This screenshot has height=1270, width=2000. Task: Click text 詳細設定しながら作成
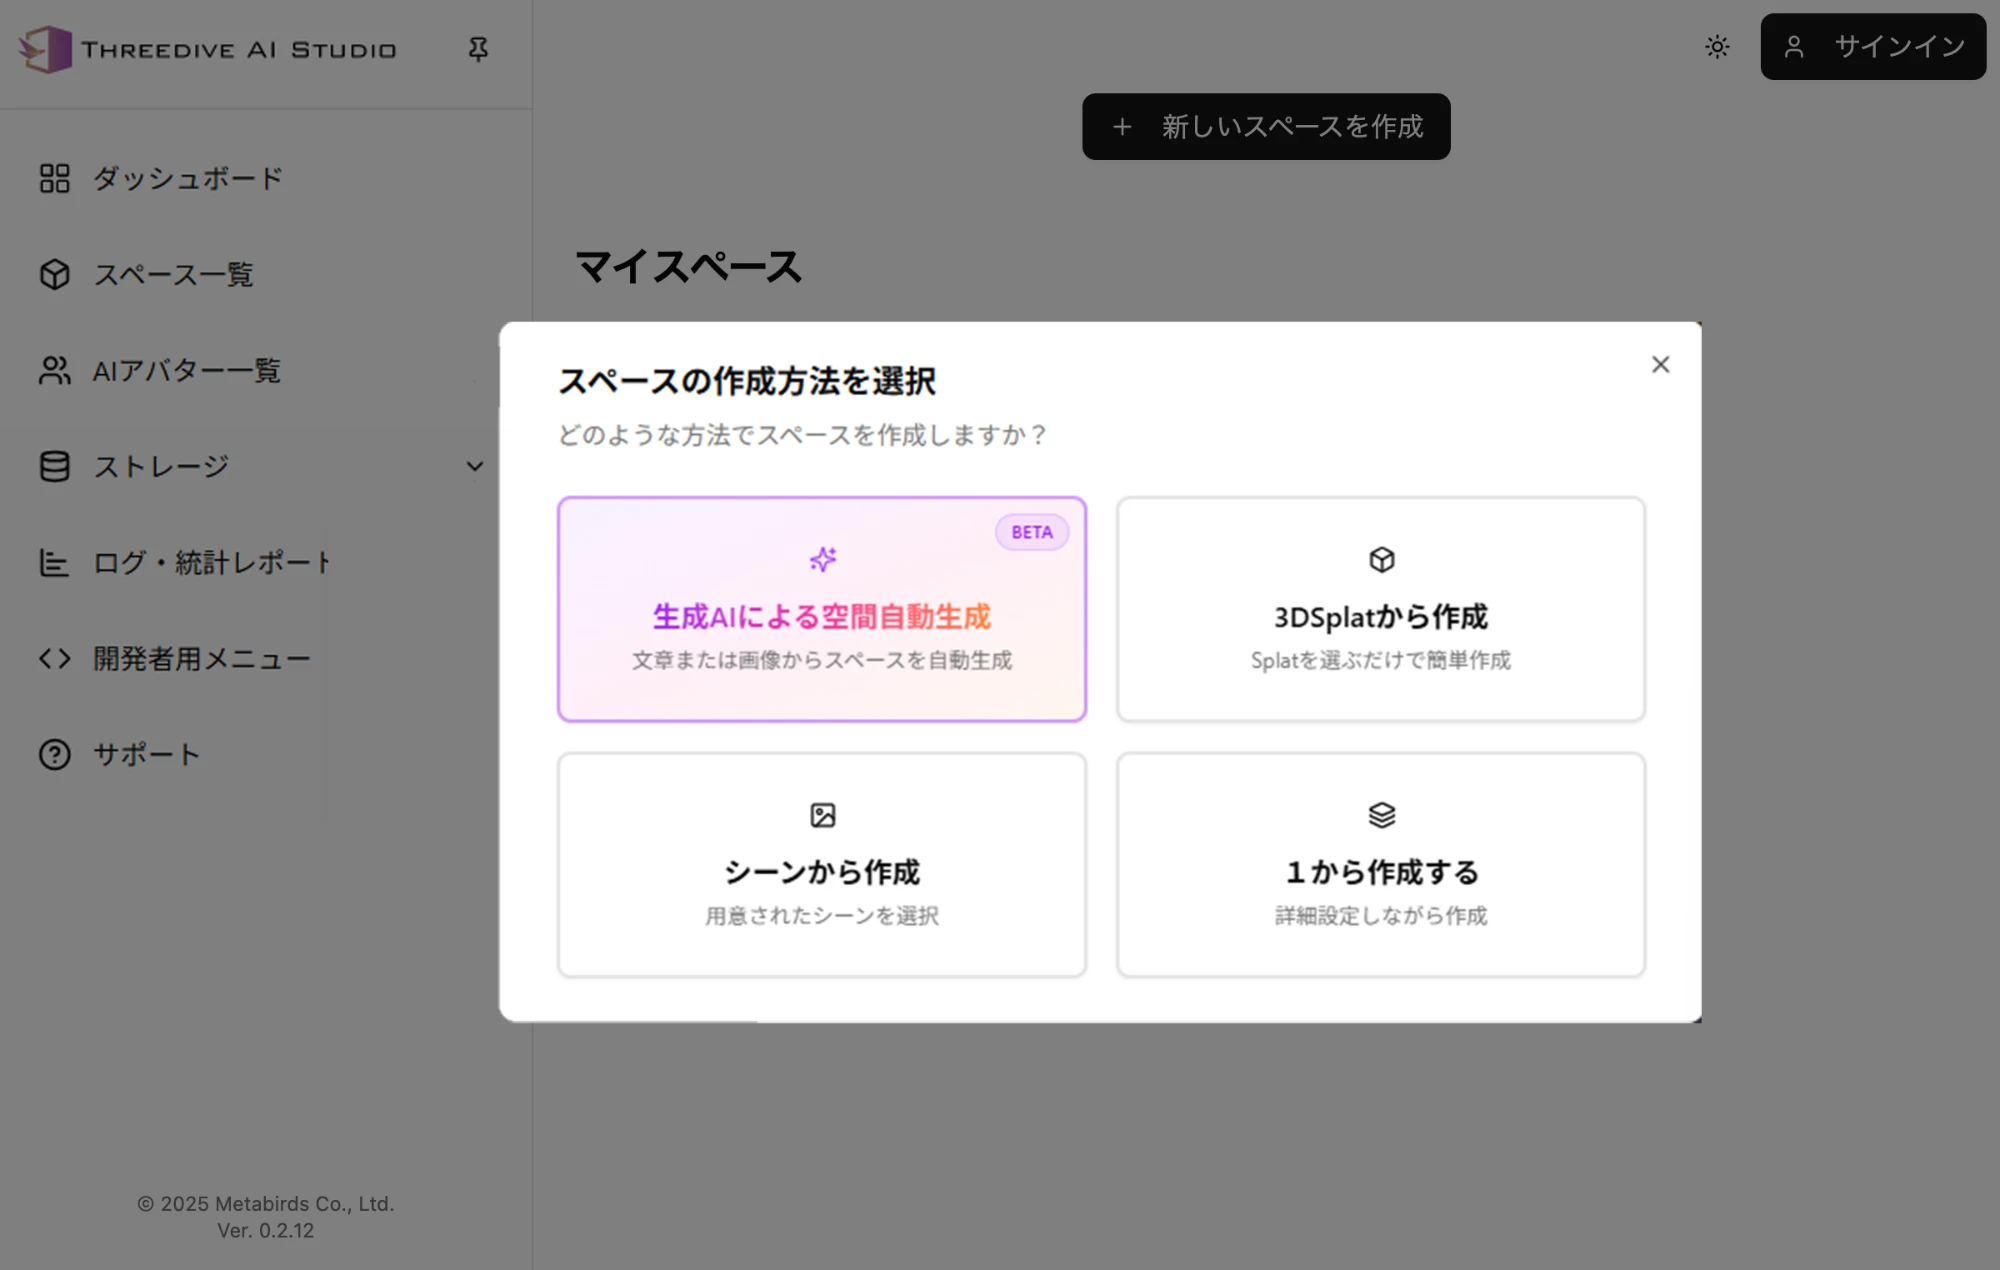coord(1381,916)
